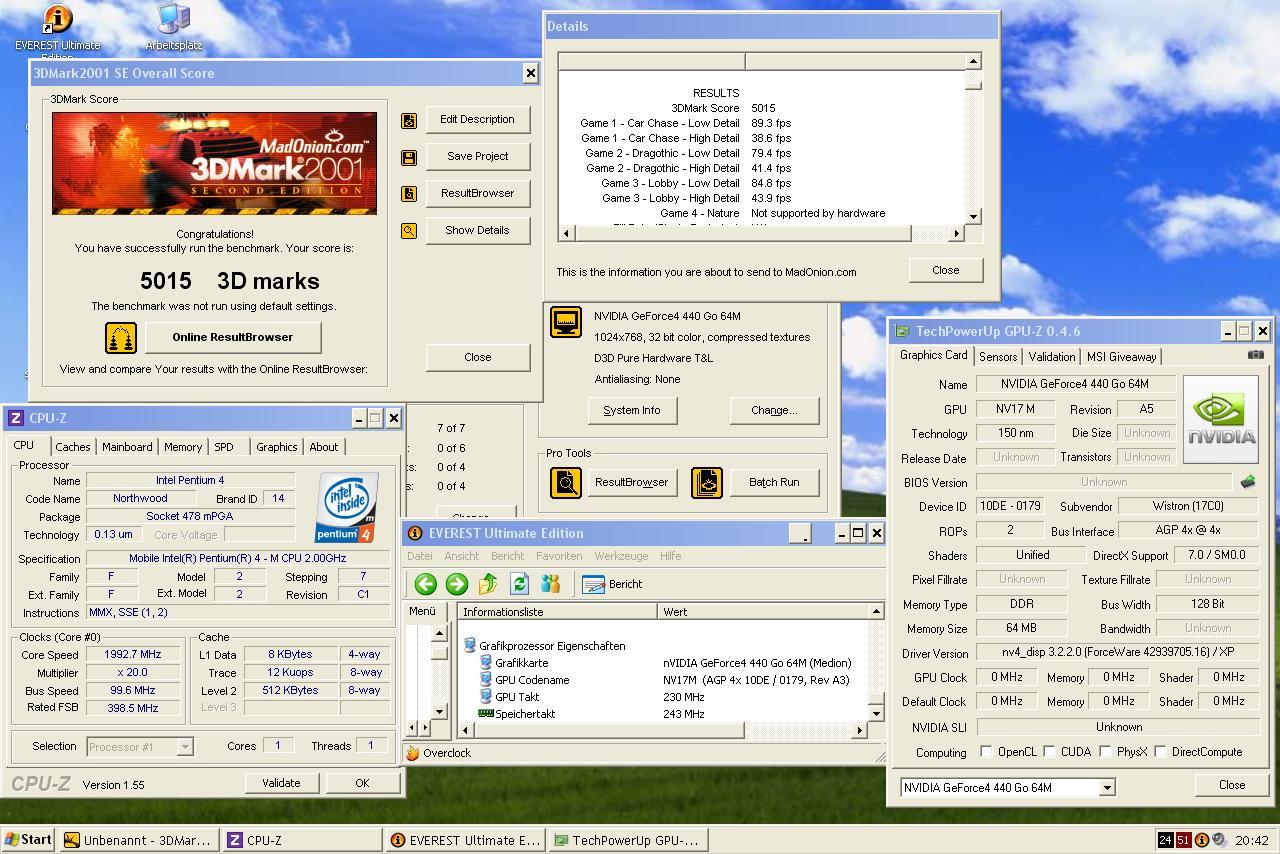Screen dimensions: 1280x854
Task: Click the GPU-Z BIOS save chip icon
Action: [x=1248, y=481]
